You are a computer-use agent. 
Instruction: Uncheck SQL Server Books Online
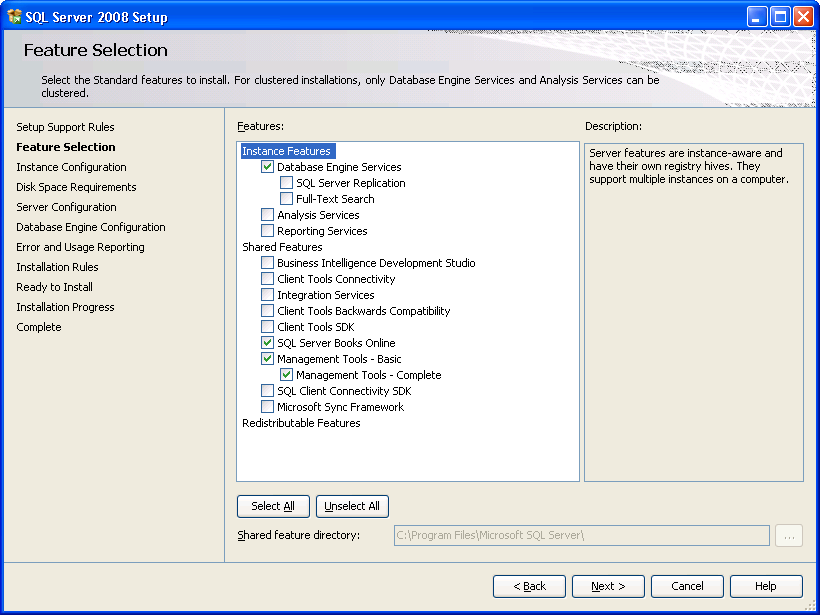pos(267,343)
